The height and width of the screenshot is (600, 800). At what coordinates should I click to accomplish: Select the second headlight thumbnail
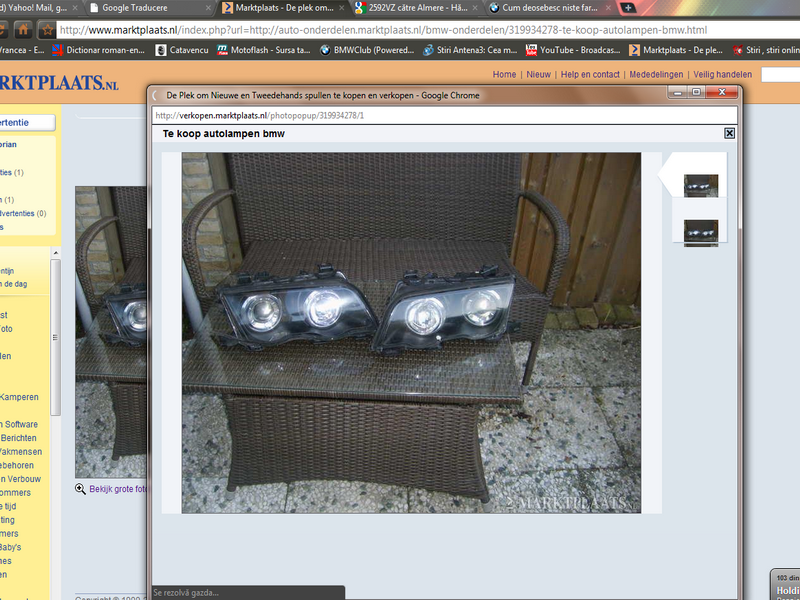tap(700, 231)
